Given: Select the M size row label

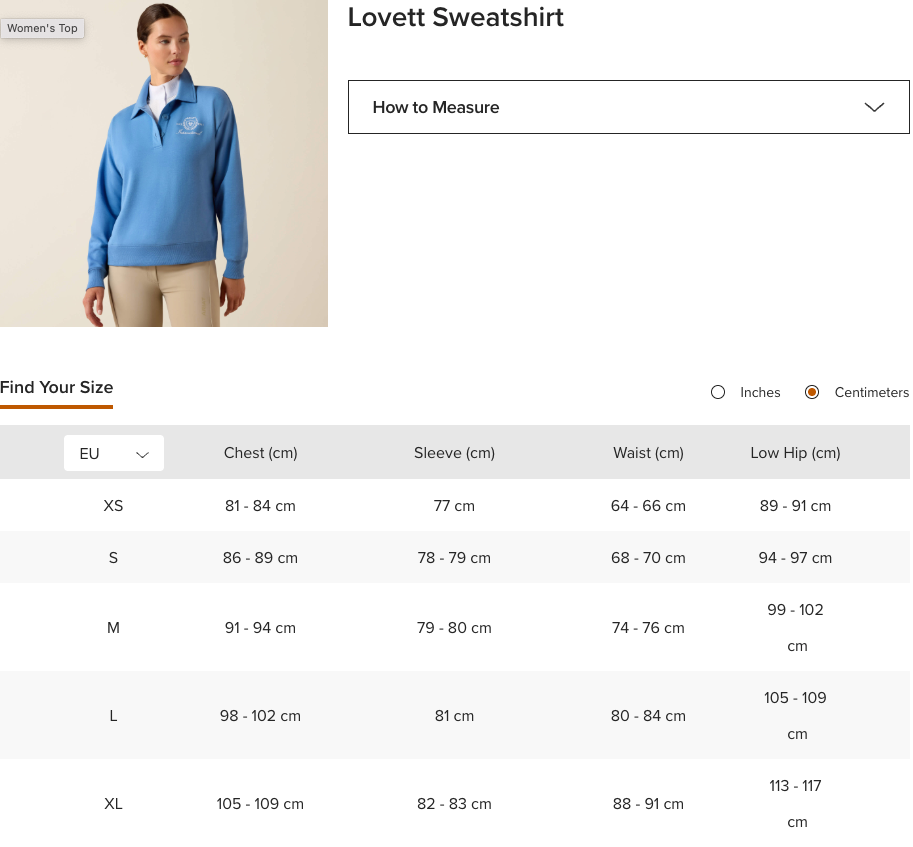Looking at the screenshot, I should click(x=113, y=628).
